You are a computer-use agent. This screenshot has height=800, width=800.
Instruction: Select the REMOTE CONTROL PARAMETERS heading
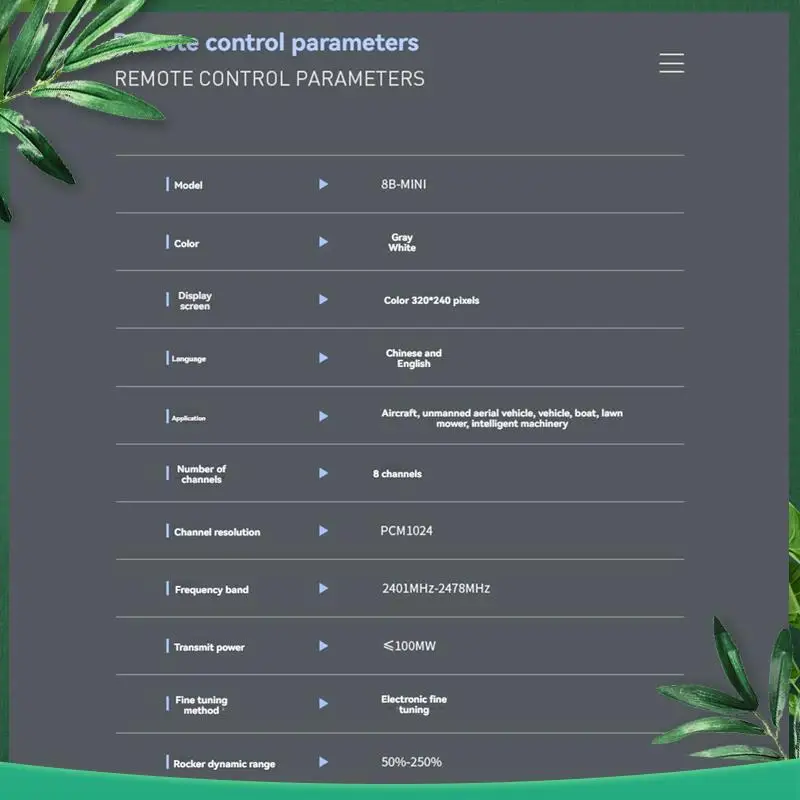pos(269,79)
